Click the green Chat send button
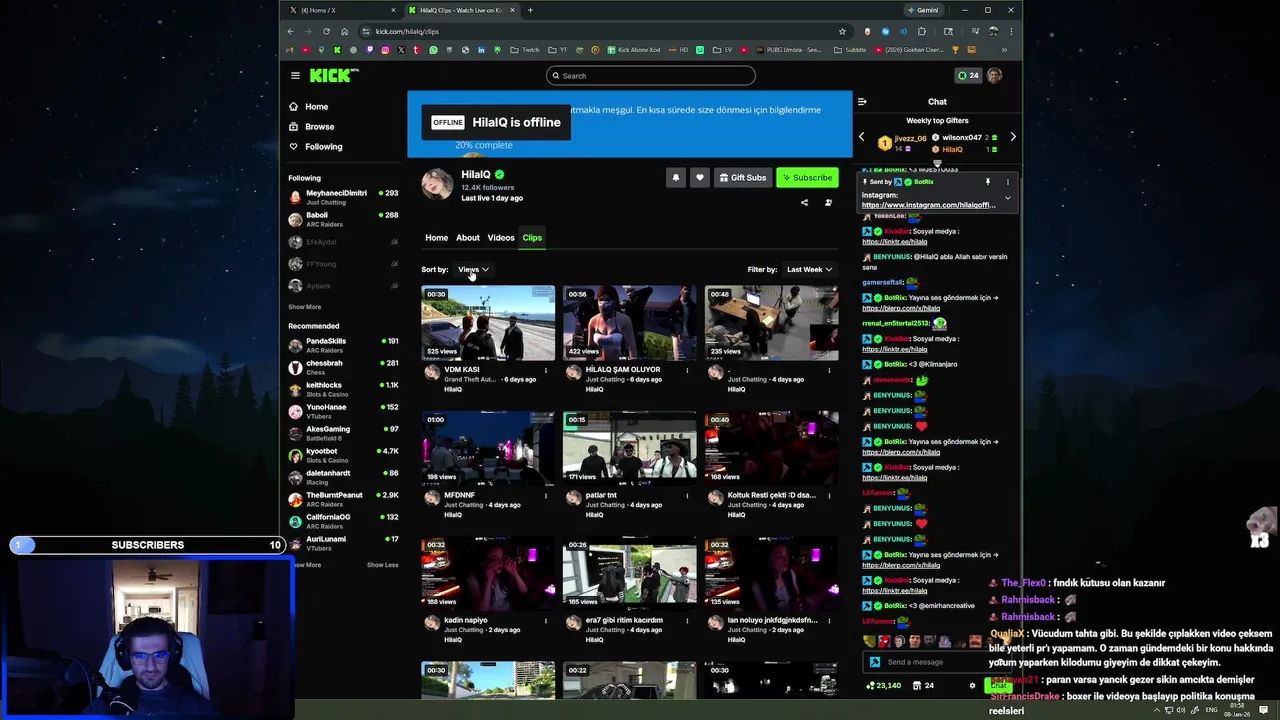This screenshot has width=1280, height=720. (998, 686)
